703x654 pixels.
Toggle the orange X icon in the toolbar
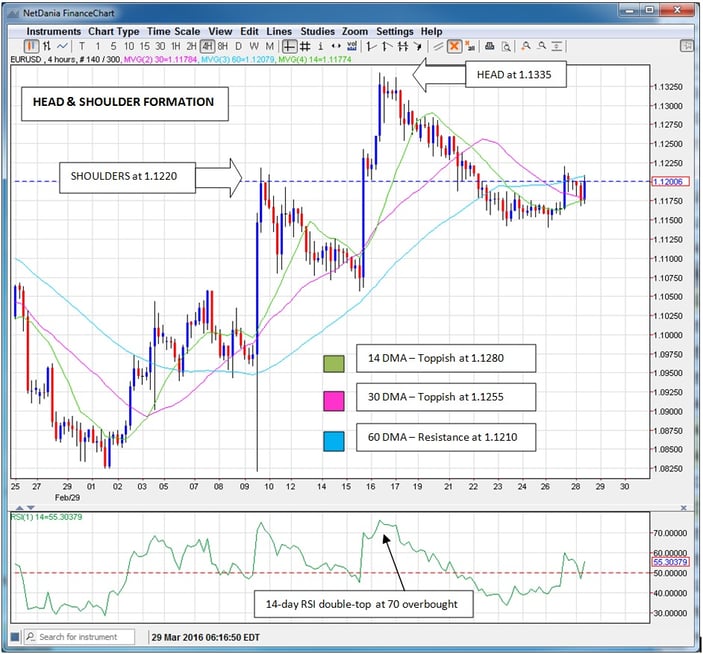coord(454,46)
